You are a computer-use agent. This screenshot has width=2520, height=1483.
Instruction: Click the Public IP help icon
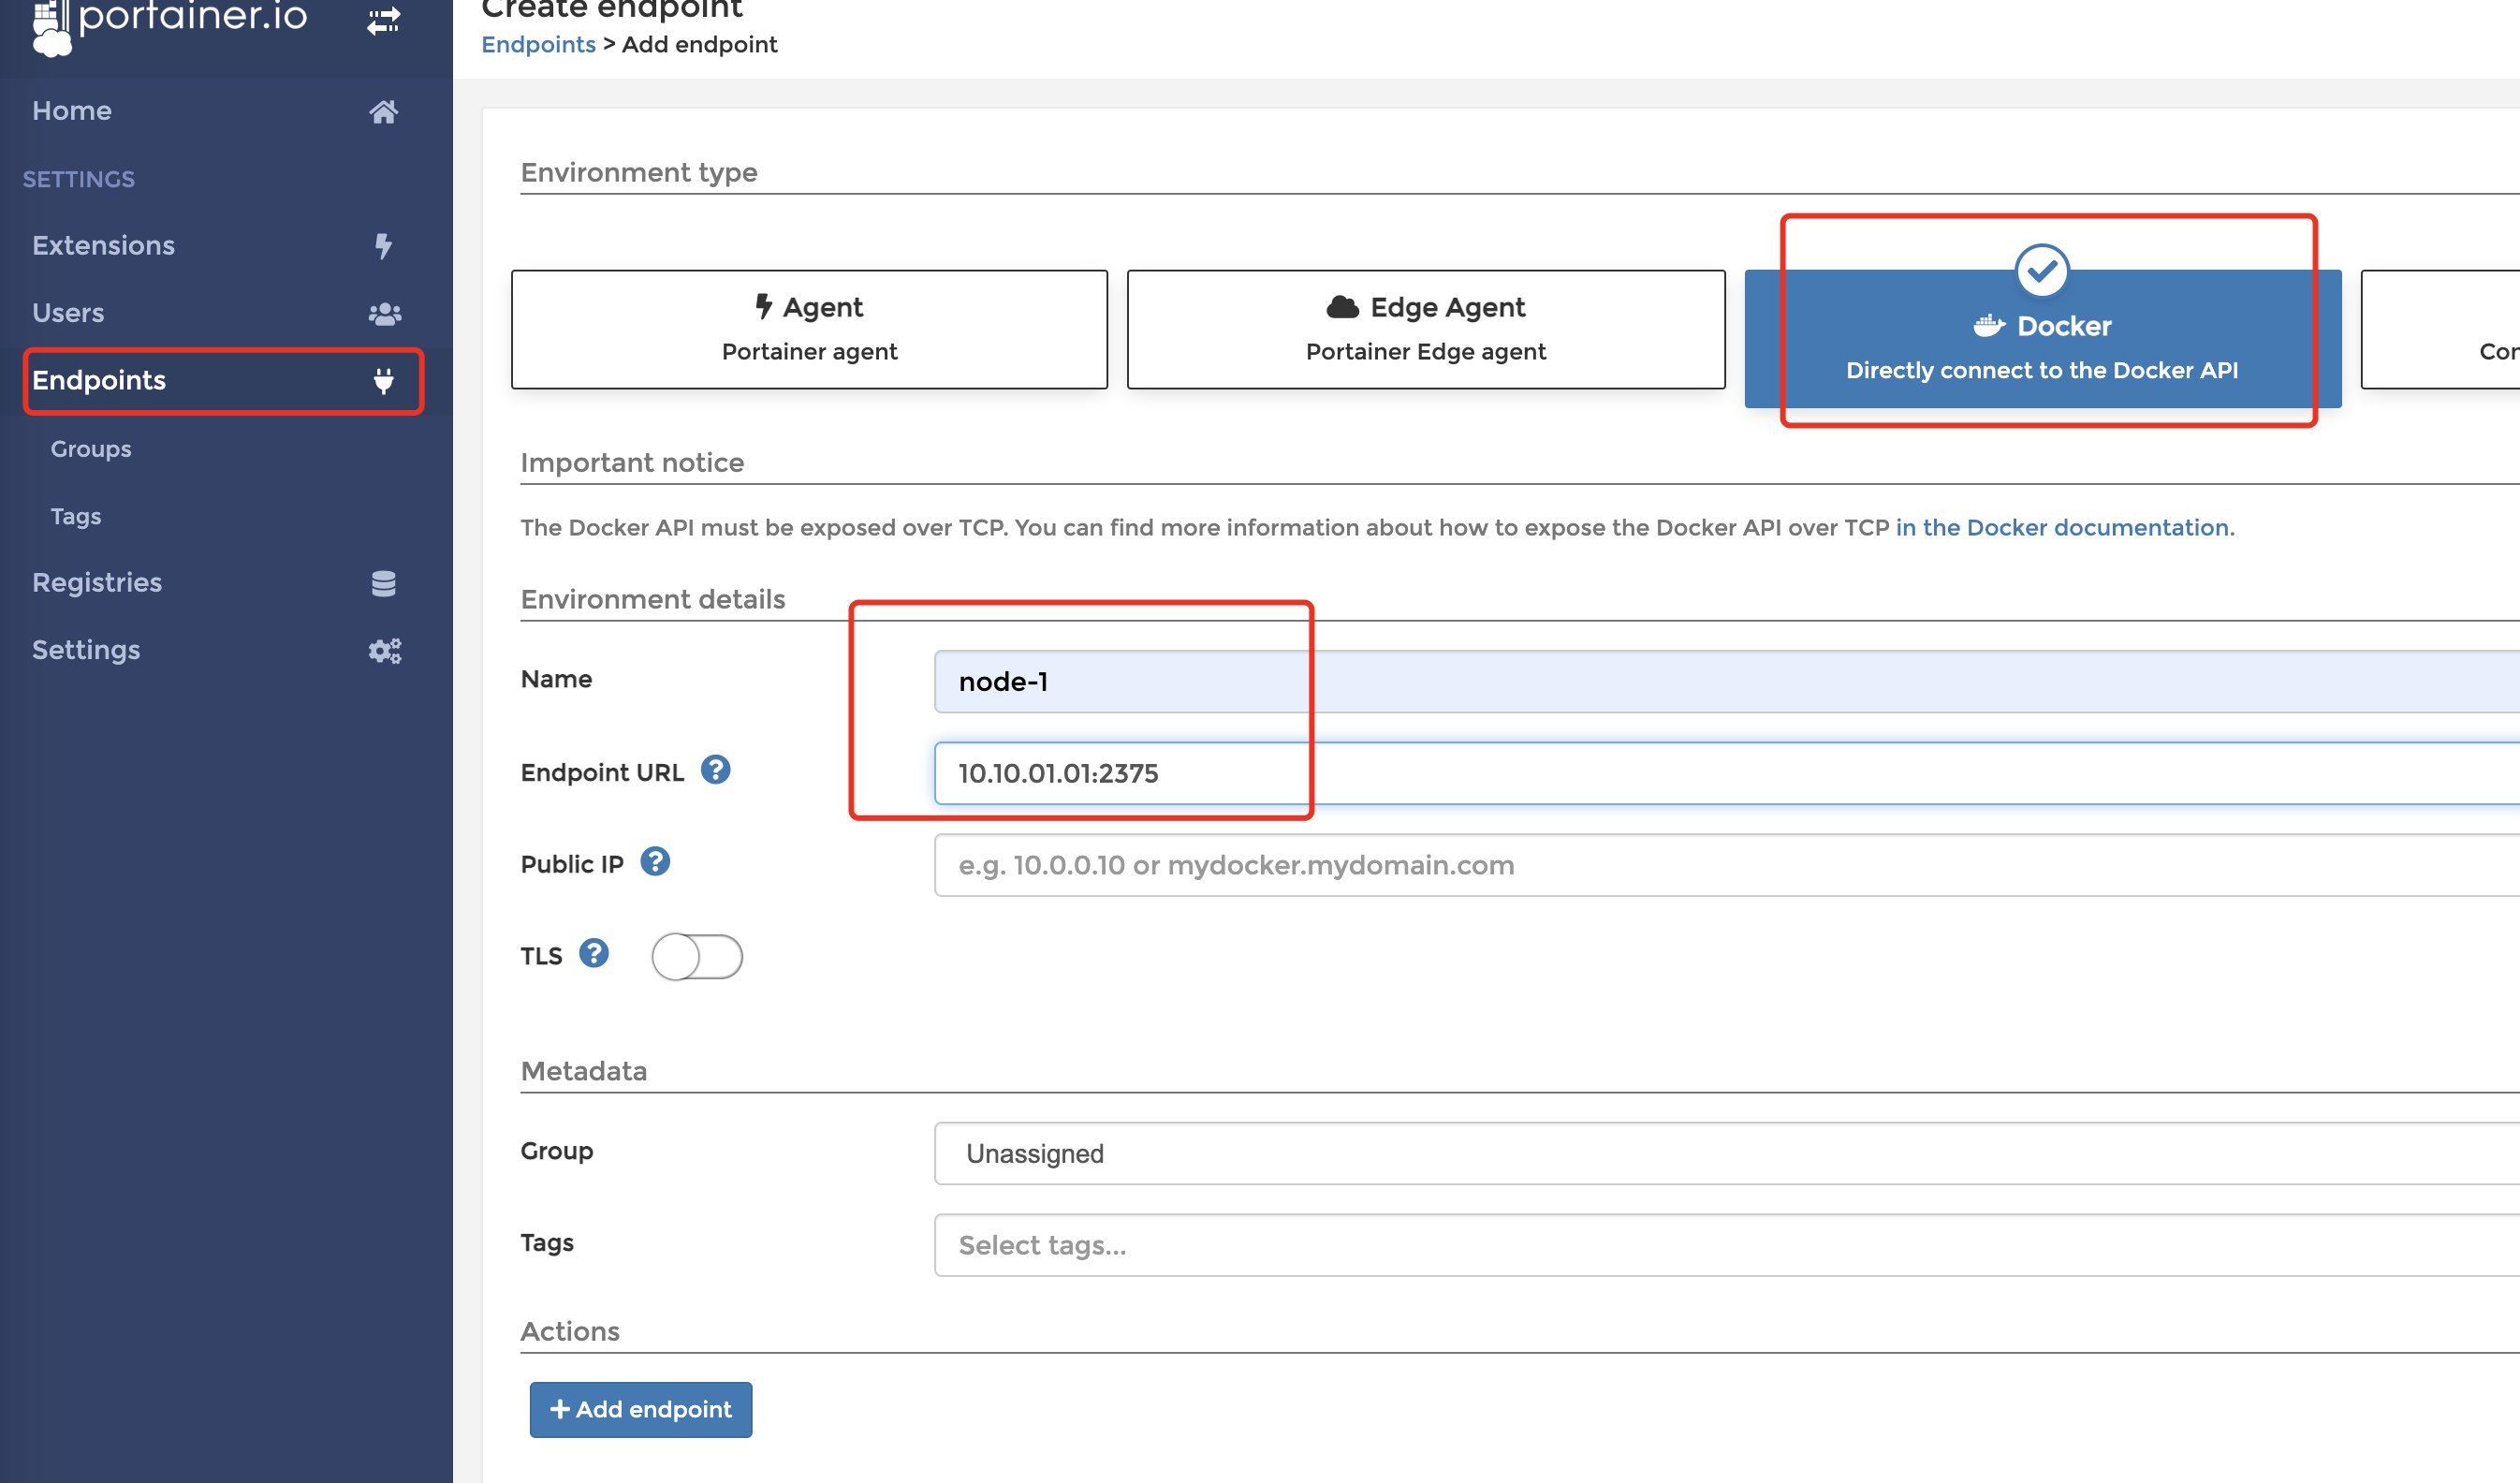tap(656, 861)
